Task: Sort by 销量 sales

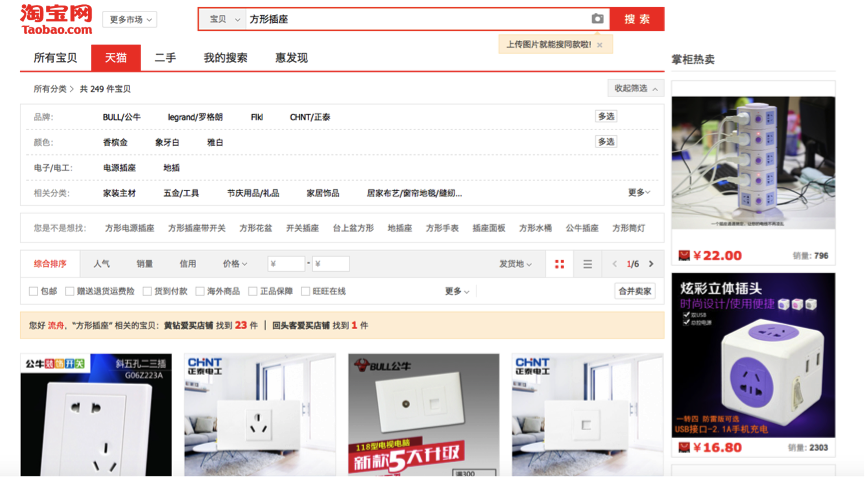Action: 145,264
